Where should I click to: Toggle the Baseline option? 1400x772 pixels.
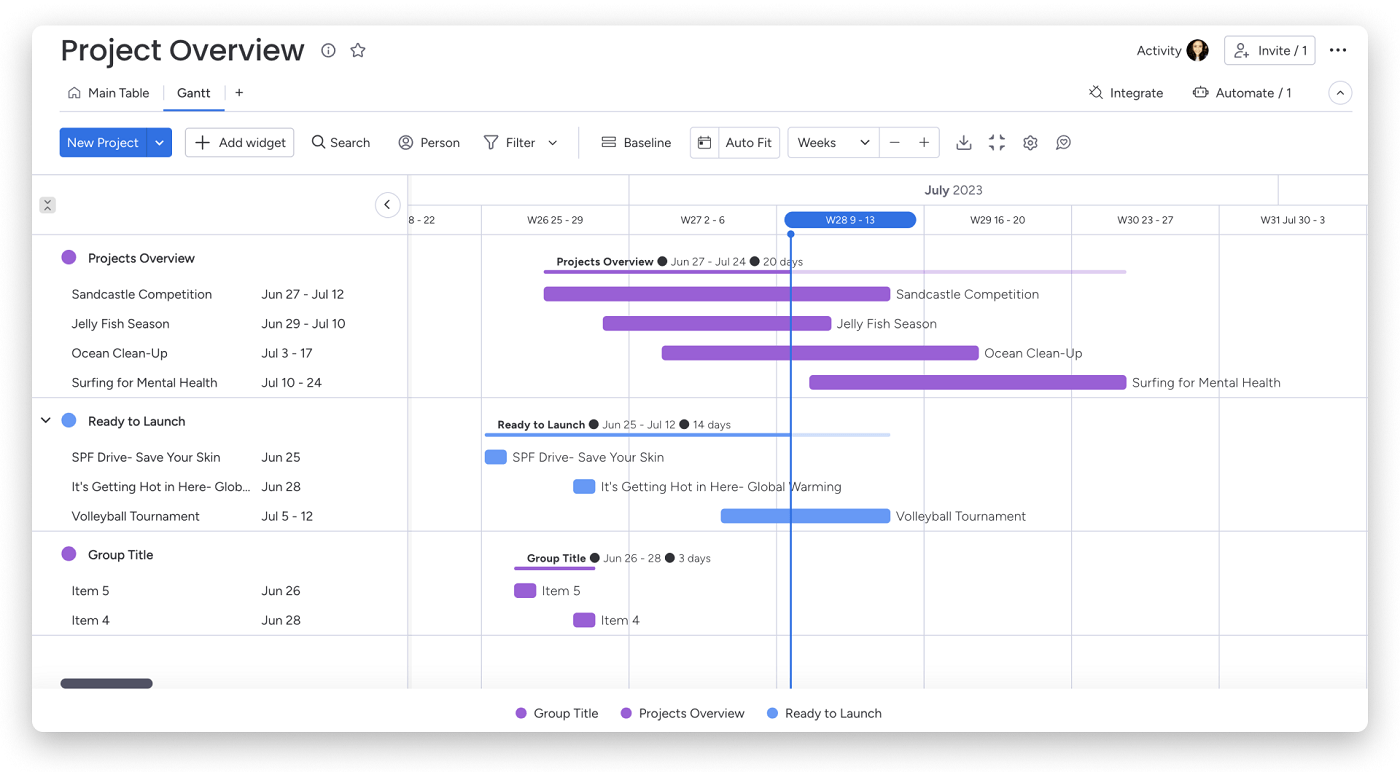[x=636, y=143]
